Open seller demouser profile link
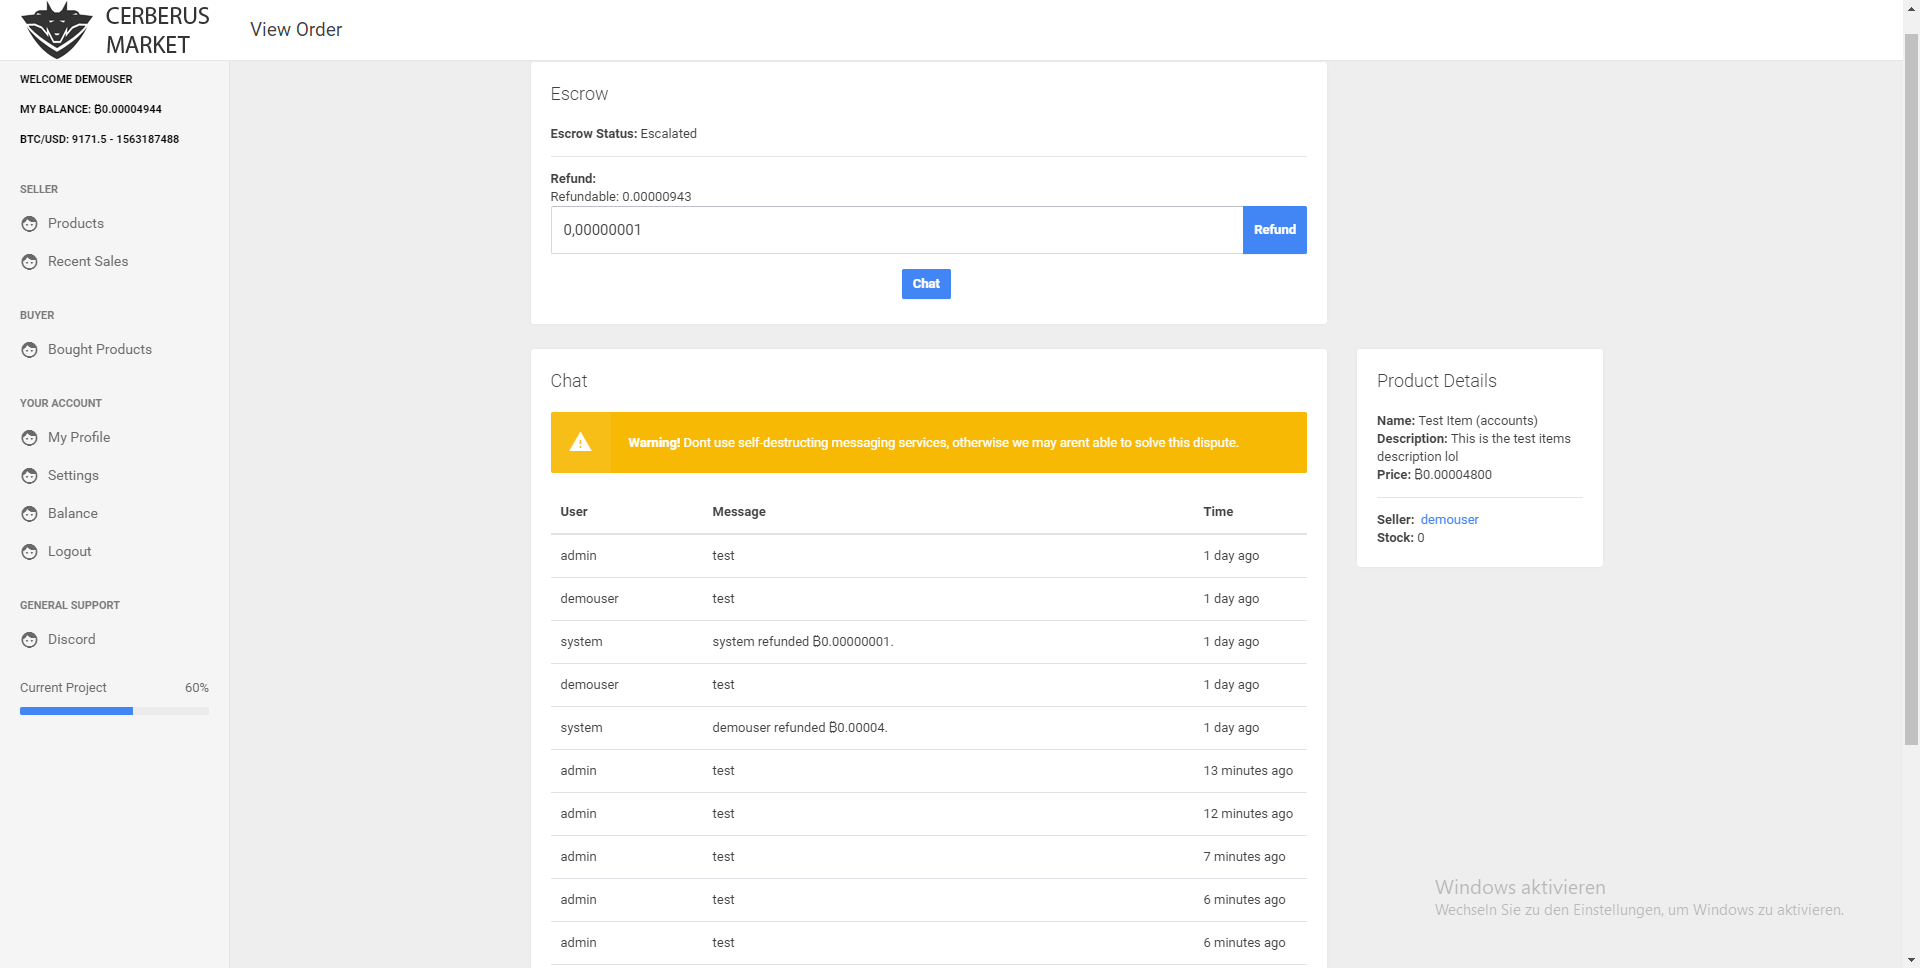The height and width of the screenshot is (968, 1920). click(1449, 520)
